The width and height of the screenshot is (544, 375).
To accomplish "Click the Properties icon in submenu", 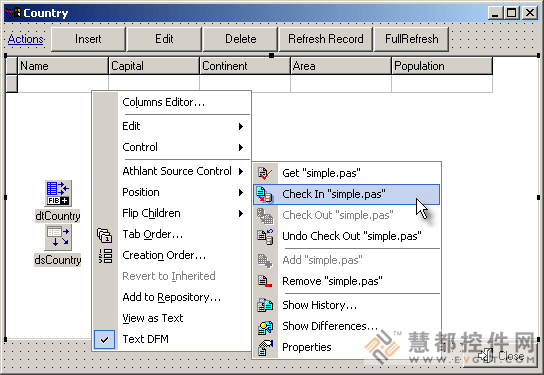I will coord(265,347).
